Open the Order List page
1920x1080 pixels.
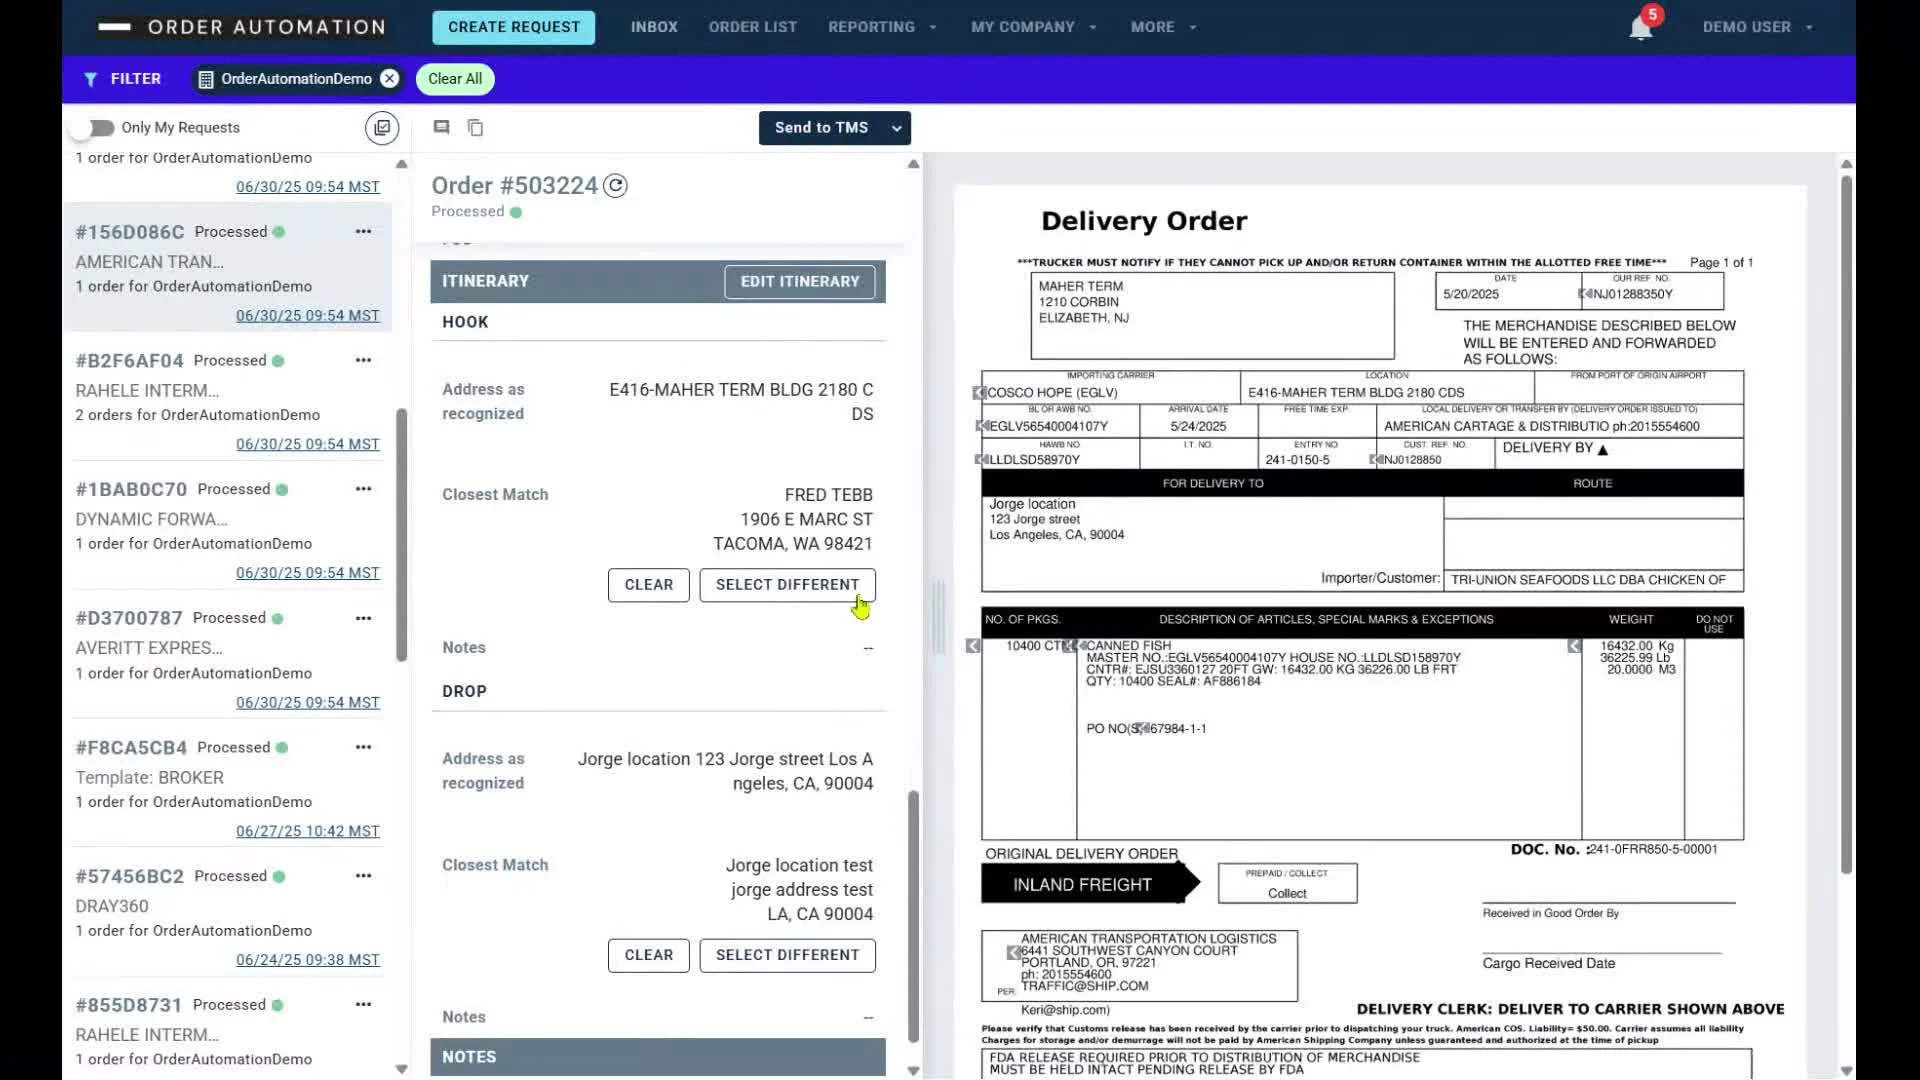(x=752, y=27)
